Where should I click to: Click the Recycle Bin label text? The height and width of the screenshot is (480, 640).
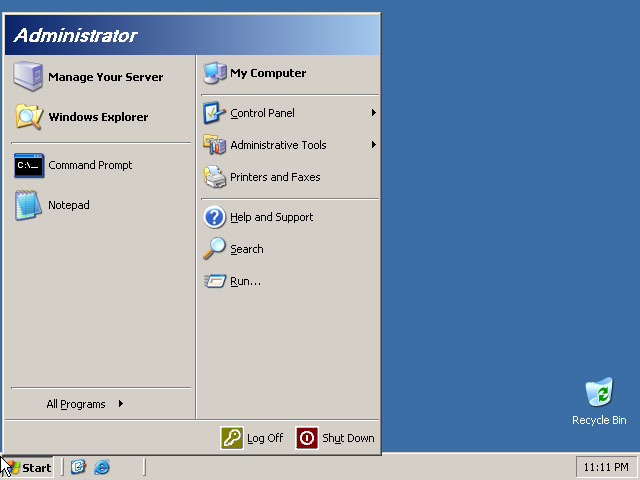click(x=599, y=420)
